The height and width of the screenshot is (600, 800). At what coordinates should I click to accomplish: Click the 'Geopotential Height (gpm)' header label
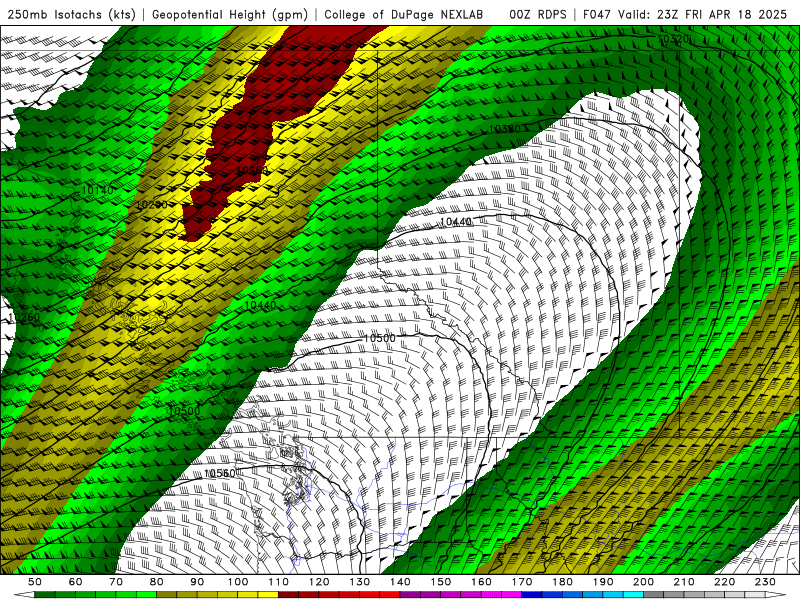(x=230, y=14)
